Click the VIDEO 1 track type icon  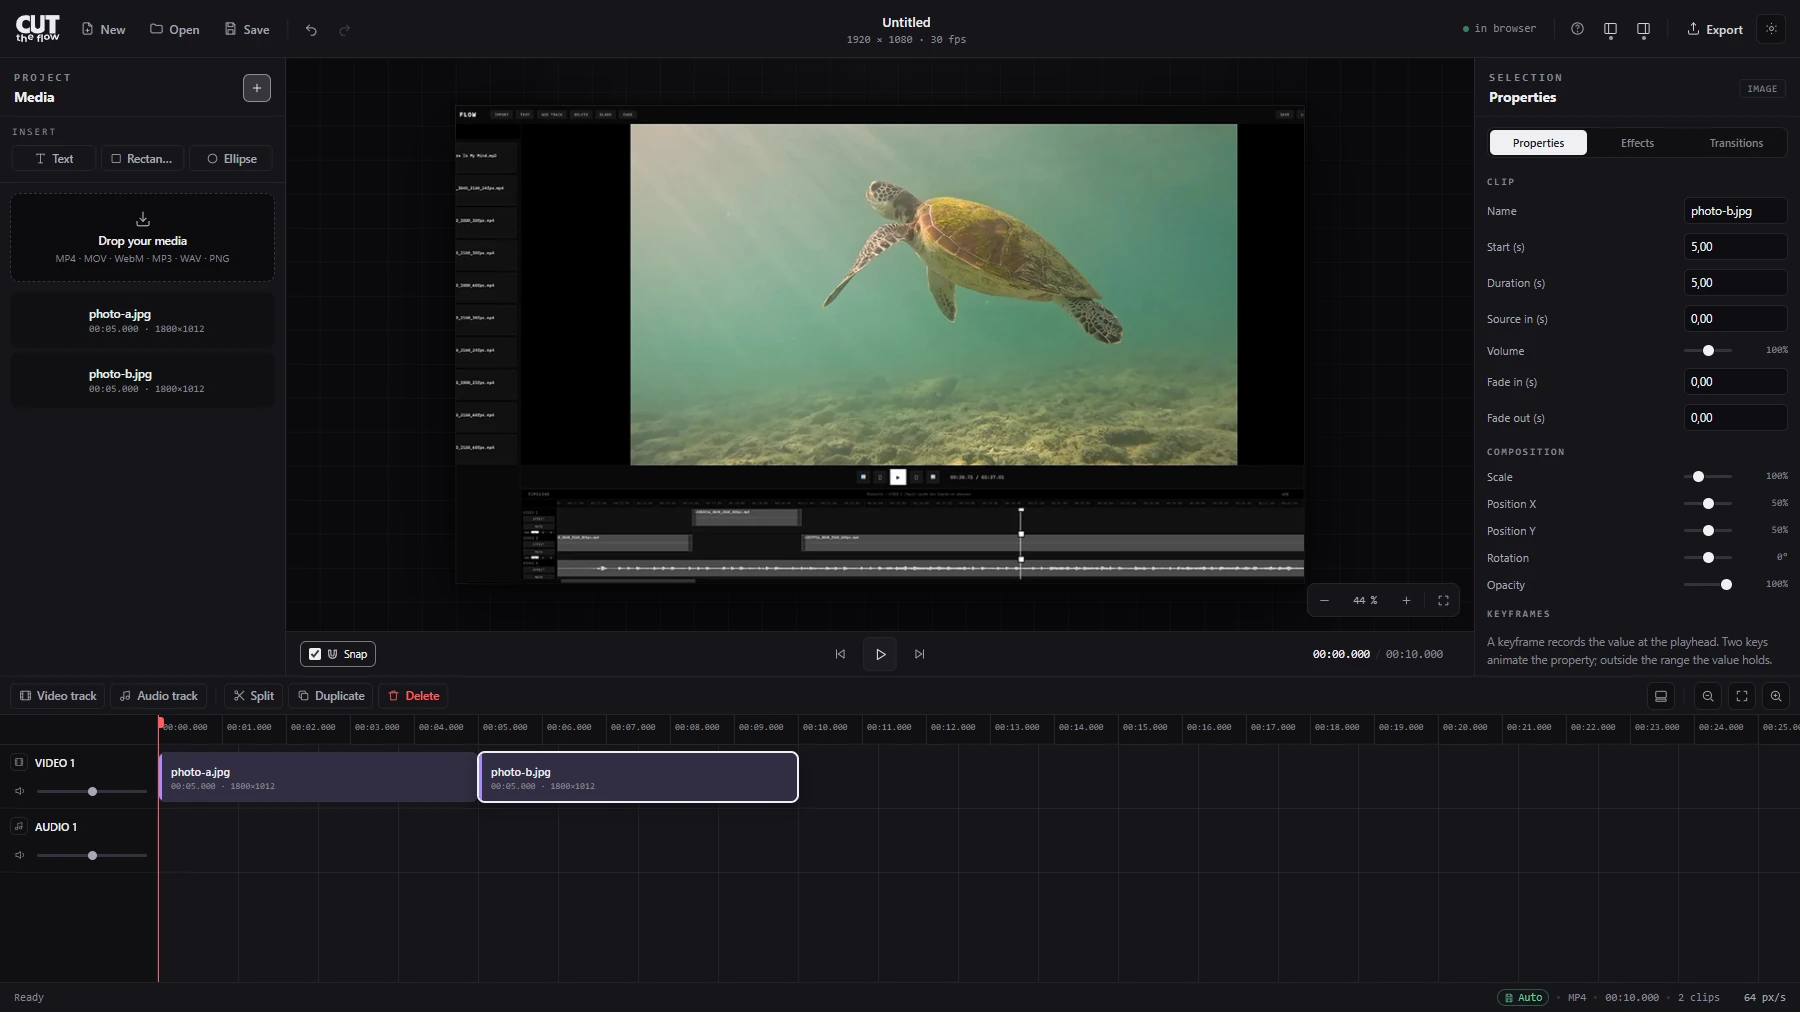click(19, 762)
